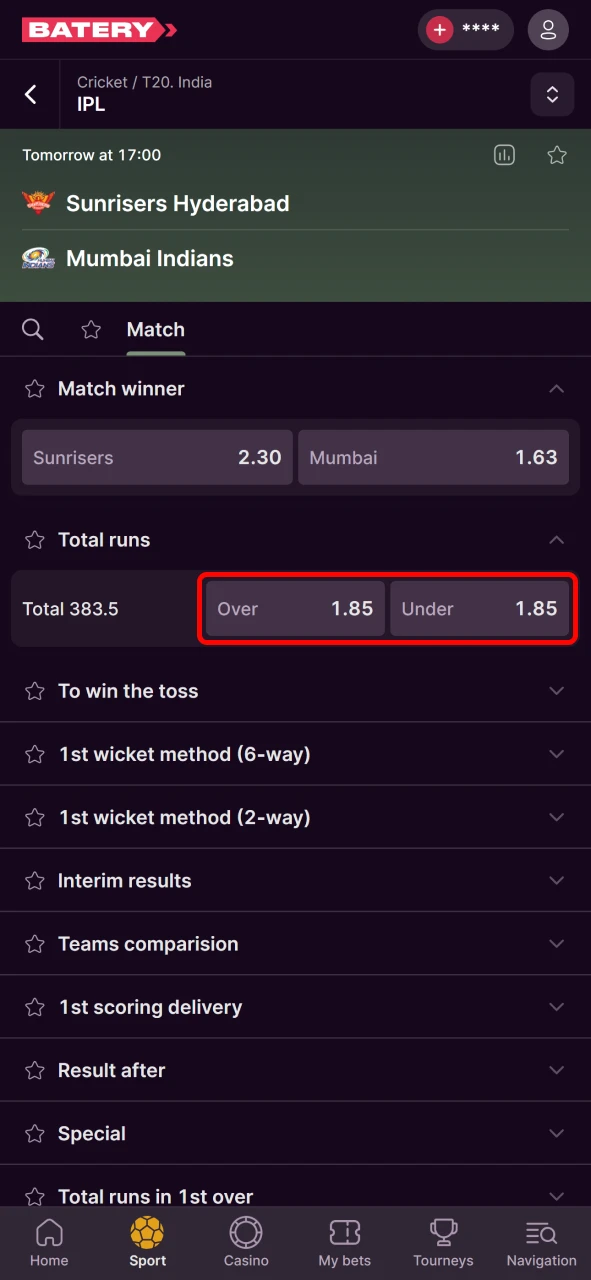Image resolution: width=591 pixels, height=1280 pixels.
Task: Favorite the Total runs market
Action: [35, 539]
